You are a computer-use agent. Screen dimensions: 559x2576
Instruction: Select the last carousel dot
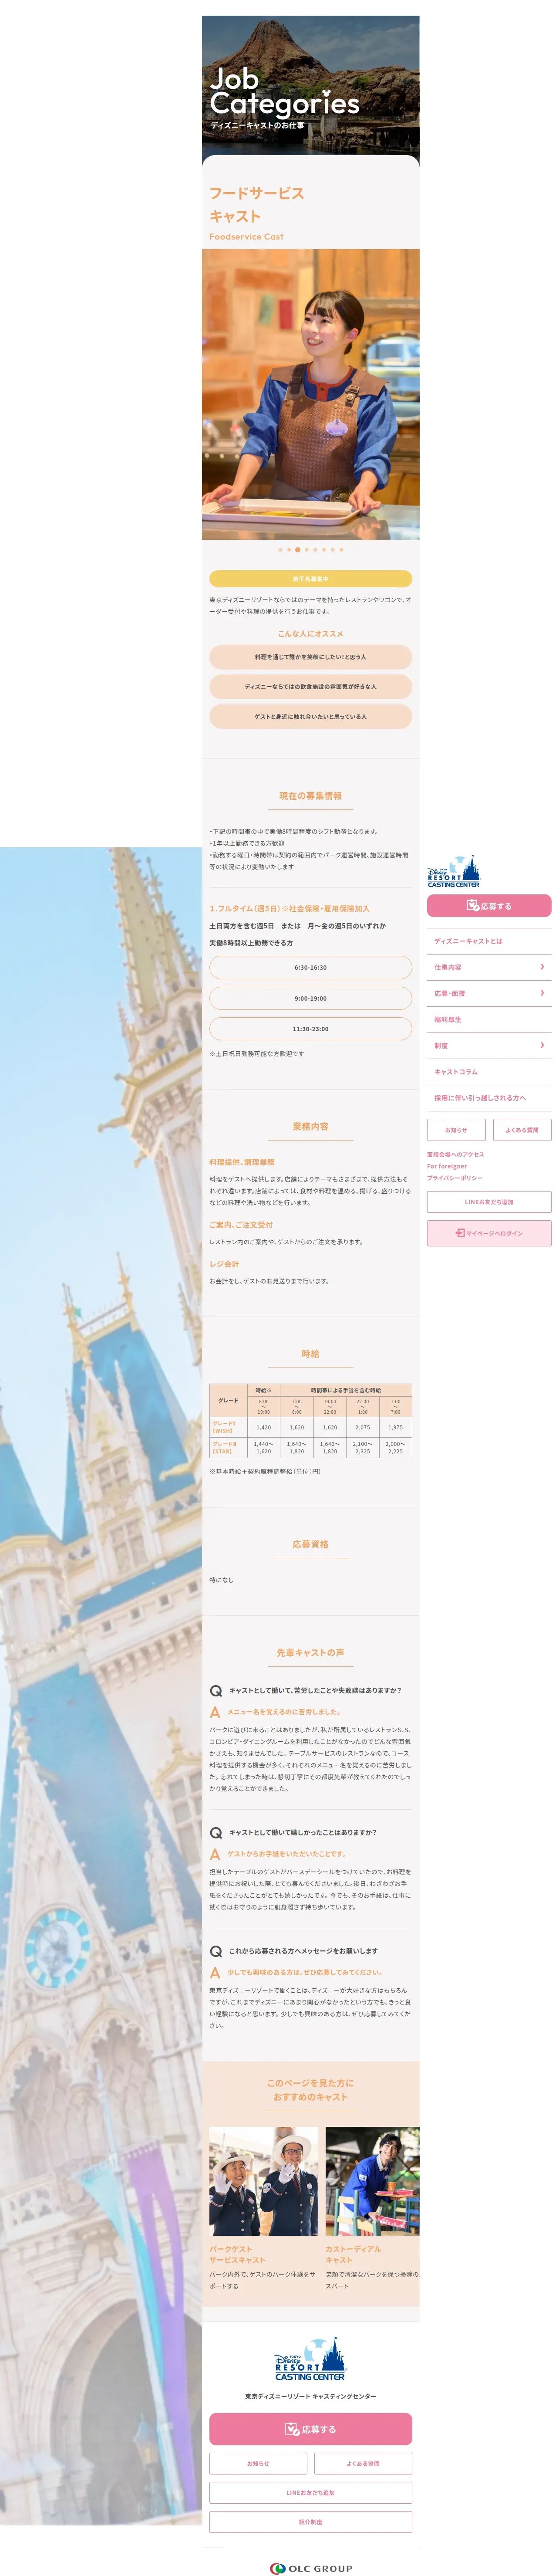click(x=341, y=550)
